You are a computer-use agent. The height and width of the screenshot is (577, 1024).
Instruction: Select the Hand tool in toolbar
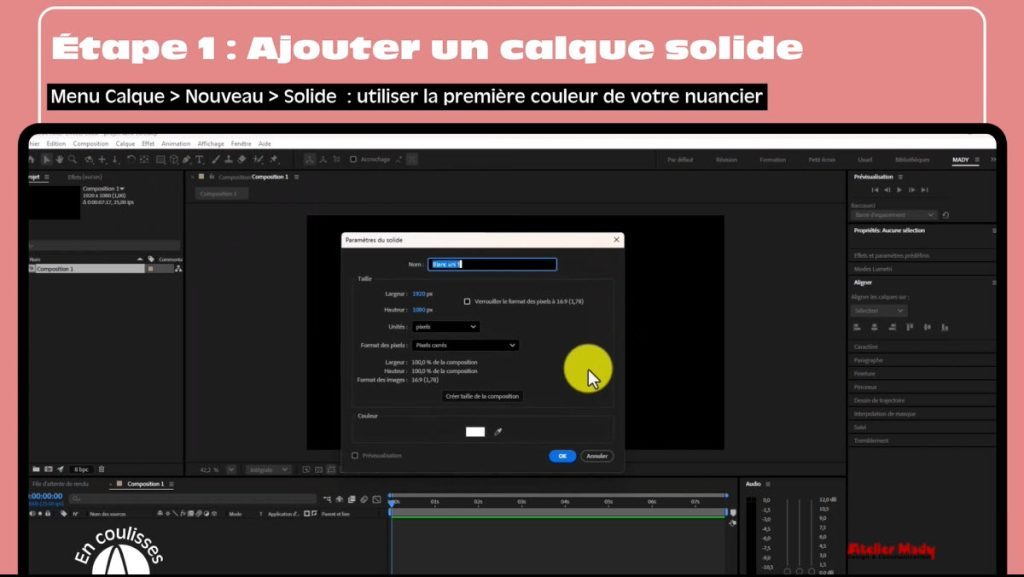[x=59, y=159]
